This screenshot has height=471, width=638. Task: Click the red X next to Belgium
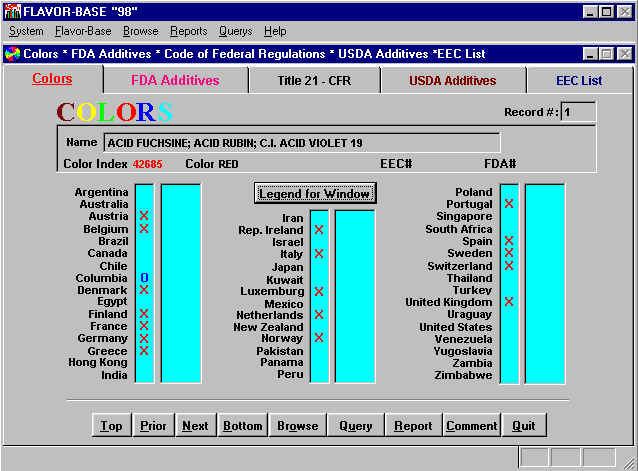pyautogui.click(x=144, y=229)
